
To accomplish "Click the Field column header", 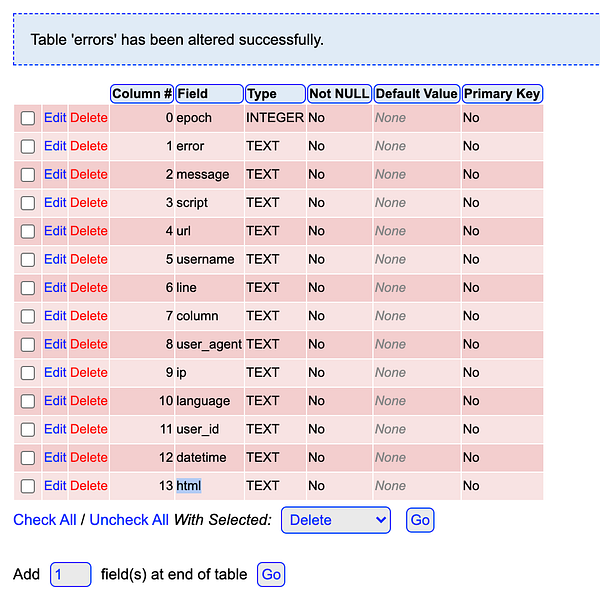I will 209,94.
